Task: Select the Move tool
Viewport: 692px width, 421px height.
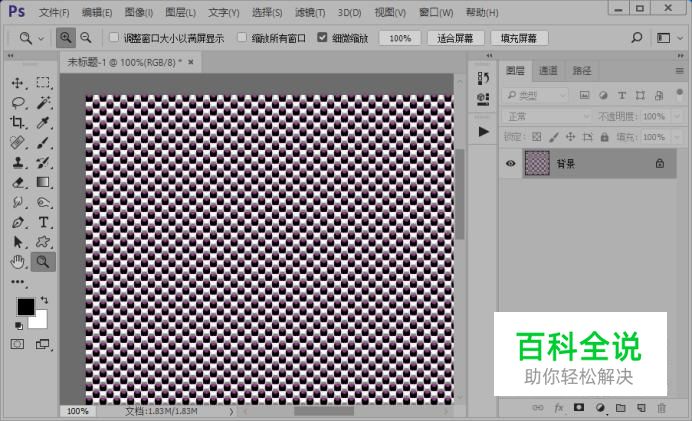Action: [18, 83]
